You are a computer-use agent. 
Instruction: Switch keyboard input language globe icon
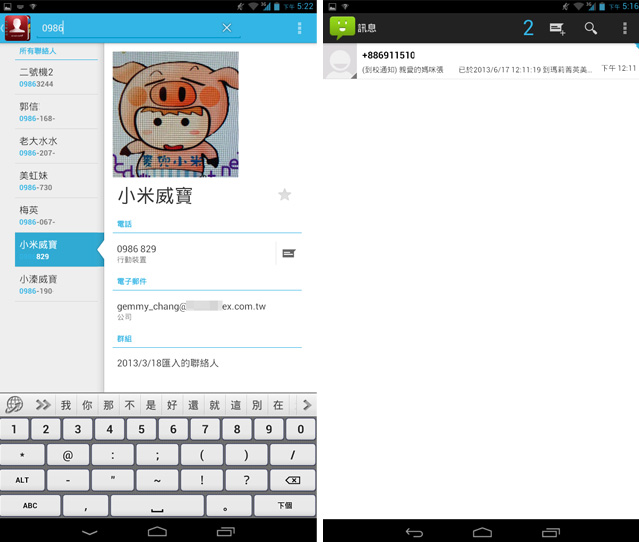tap(15, 405)
